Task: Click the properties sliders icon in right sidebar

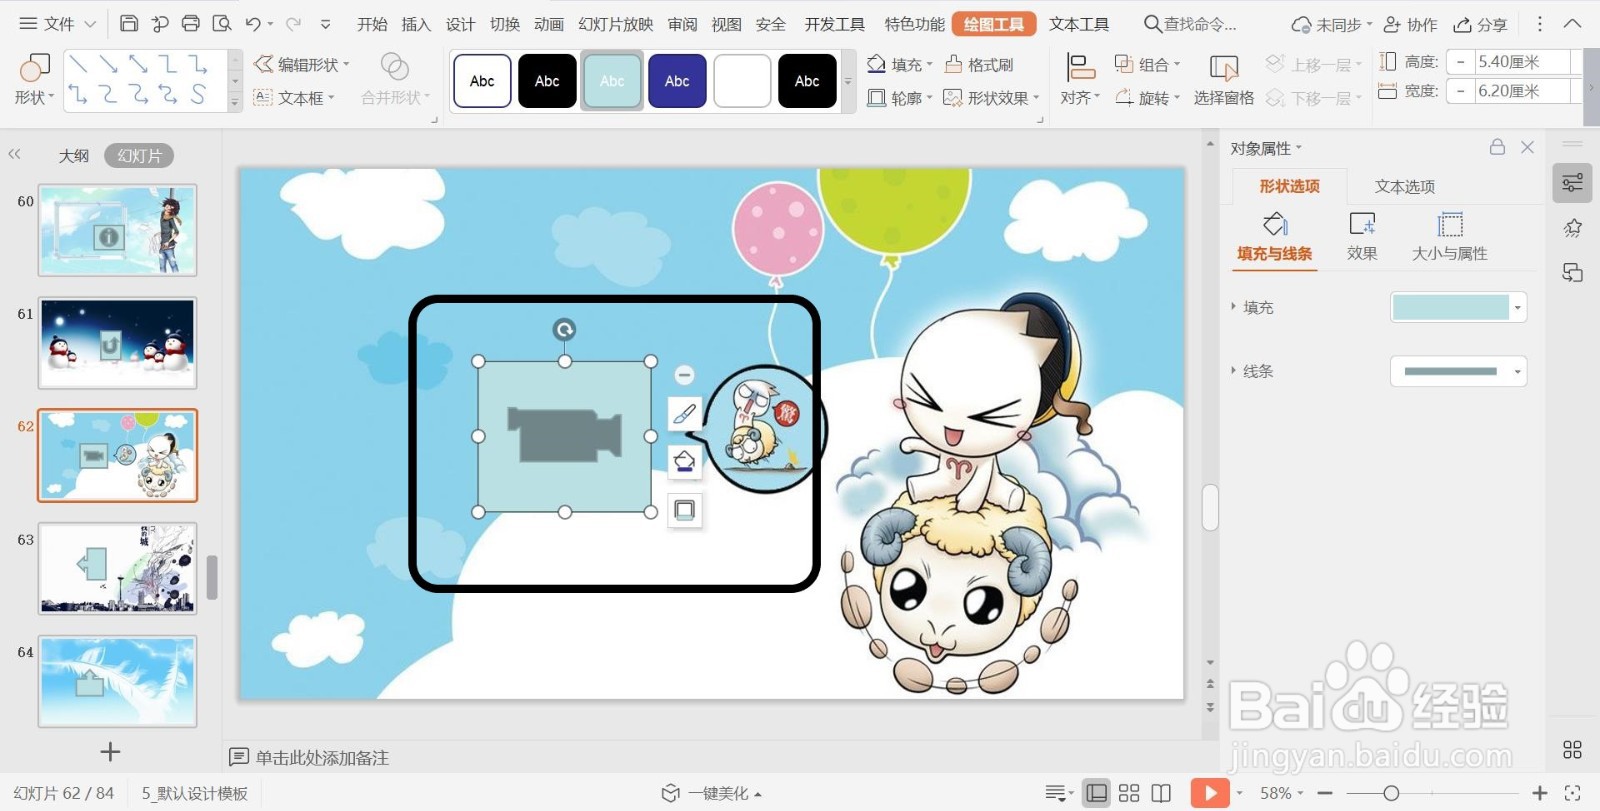Action: click(1572, 182)
